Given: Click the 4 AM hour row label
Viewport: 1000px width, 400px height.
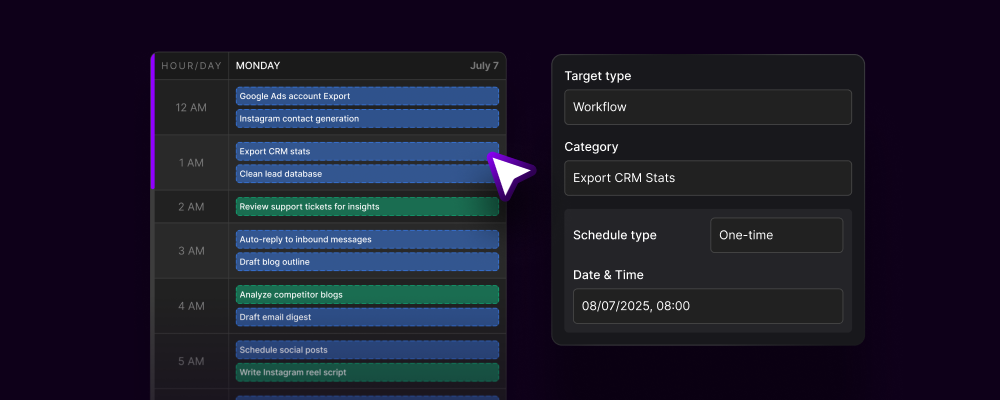Looking at the screenshot, I should pos(191,306).
